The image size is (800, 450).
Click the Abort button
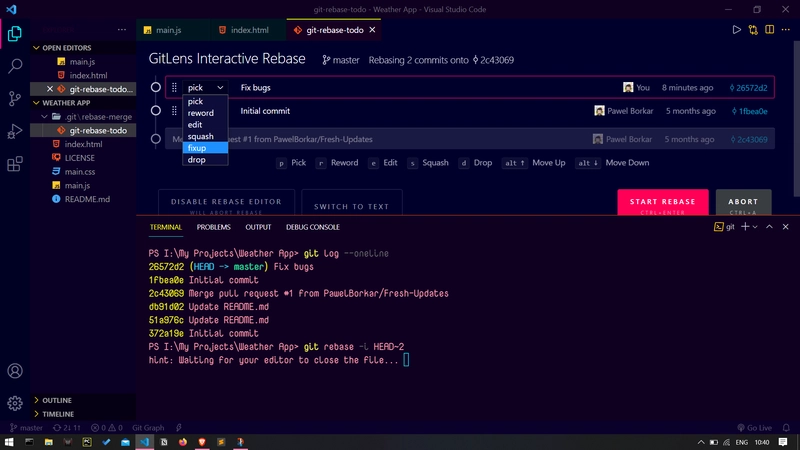[x=743, y=202]
